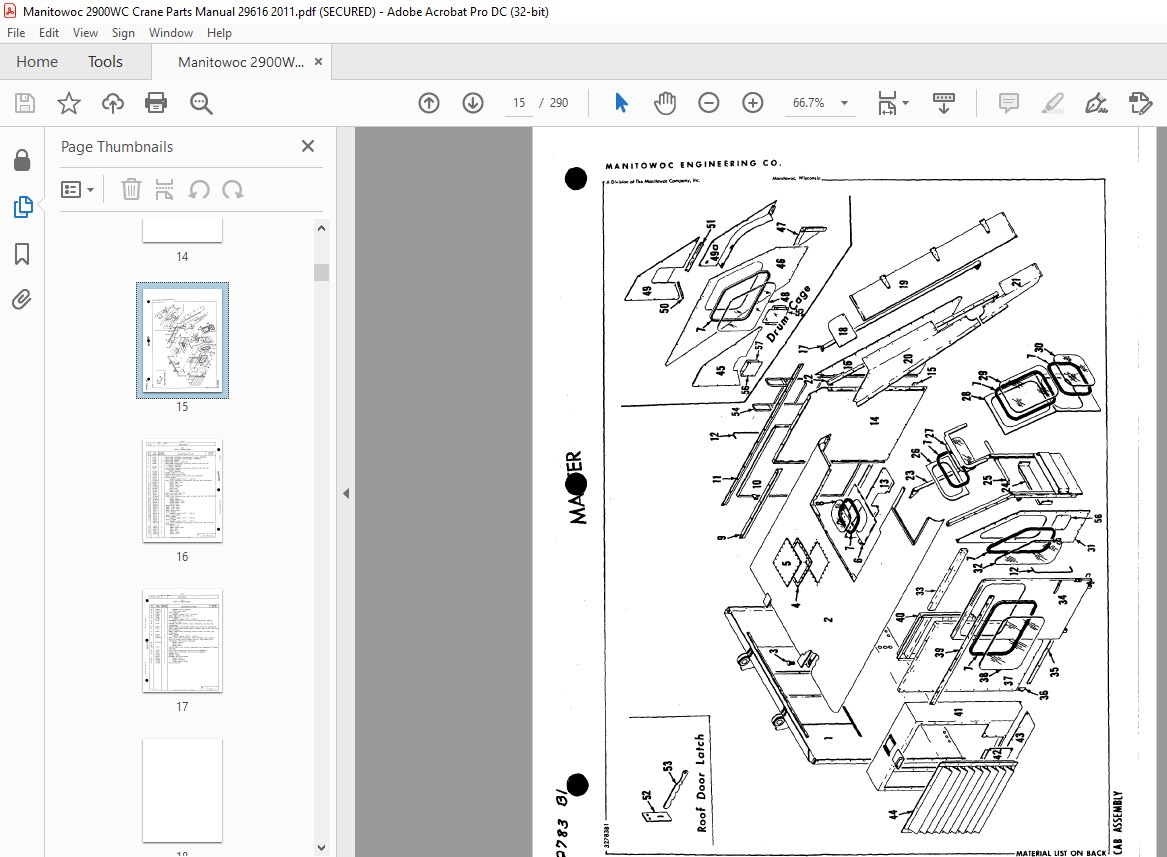
Task: Open the Help menu
Action: click(219, 33)
